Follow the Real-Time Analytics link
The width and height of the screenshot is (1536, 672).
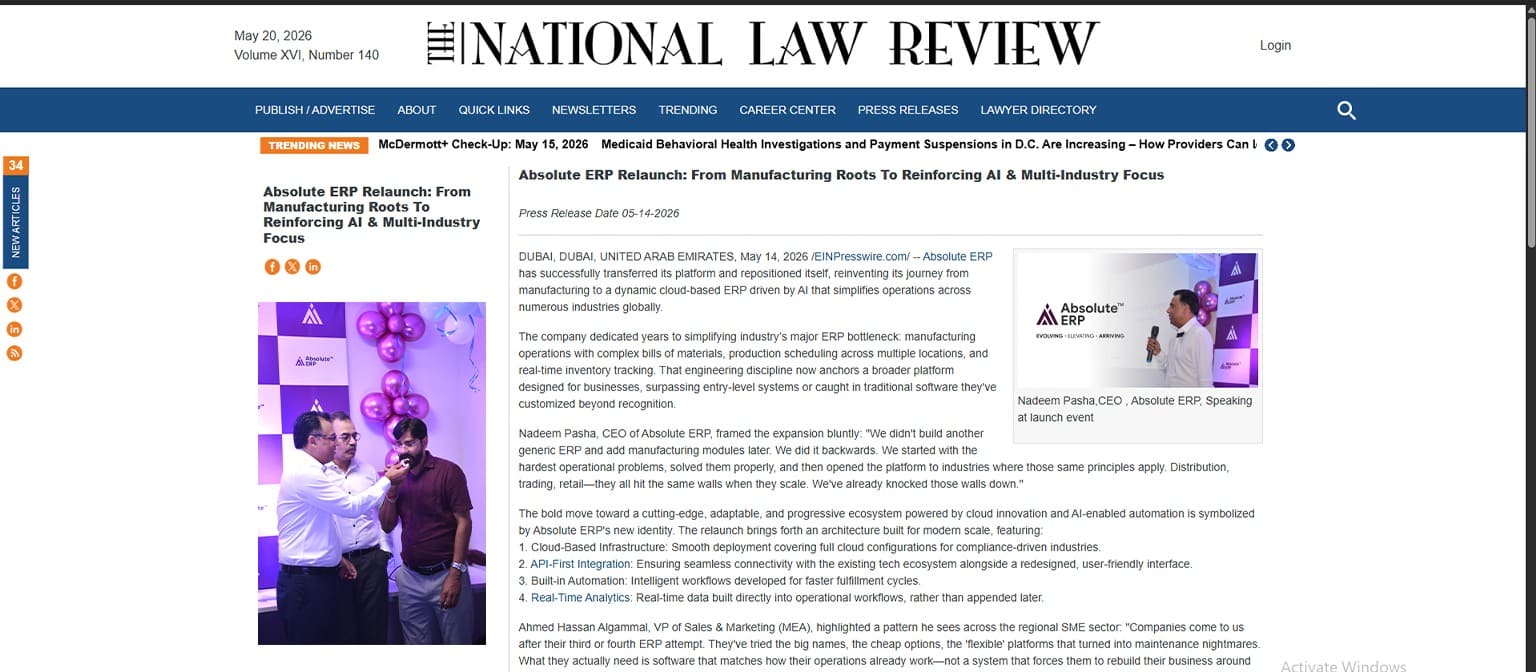coord(581,598)
